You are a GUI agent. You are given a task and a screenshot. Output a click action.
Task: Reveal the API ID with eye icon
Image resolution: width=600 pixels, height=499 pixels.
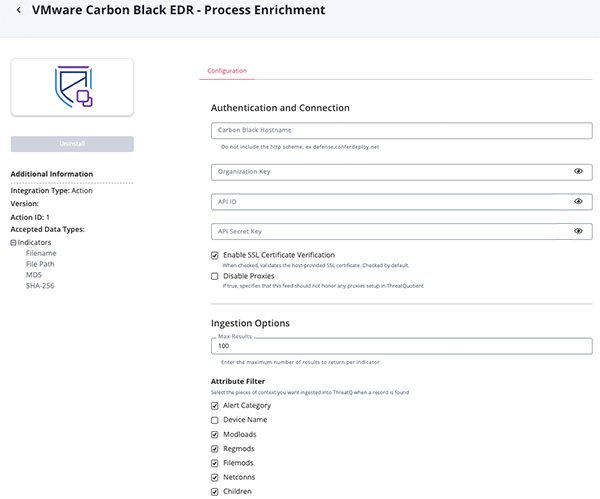click(578, 202)
